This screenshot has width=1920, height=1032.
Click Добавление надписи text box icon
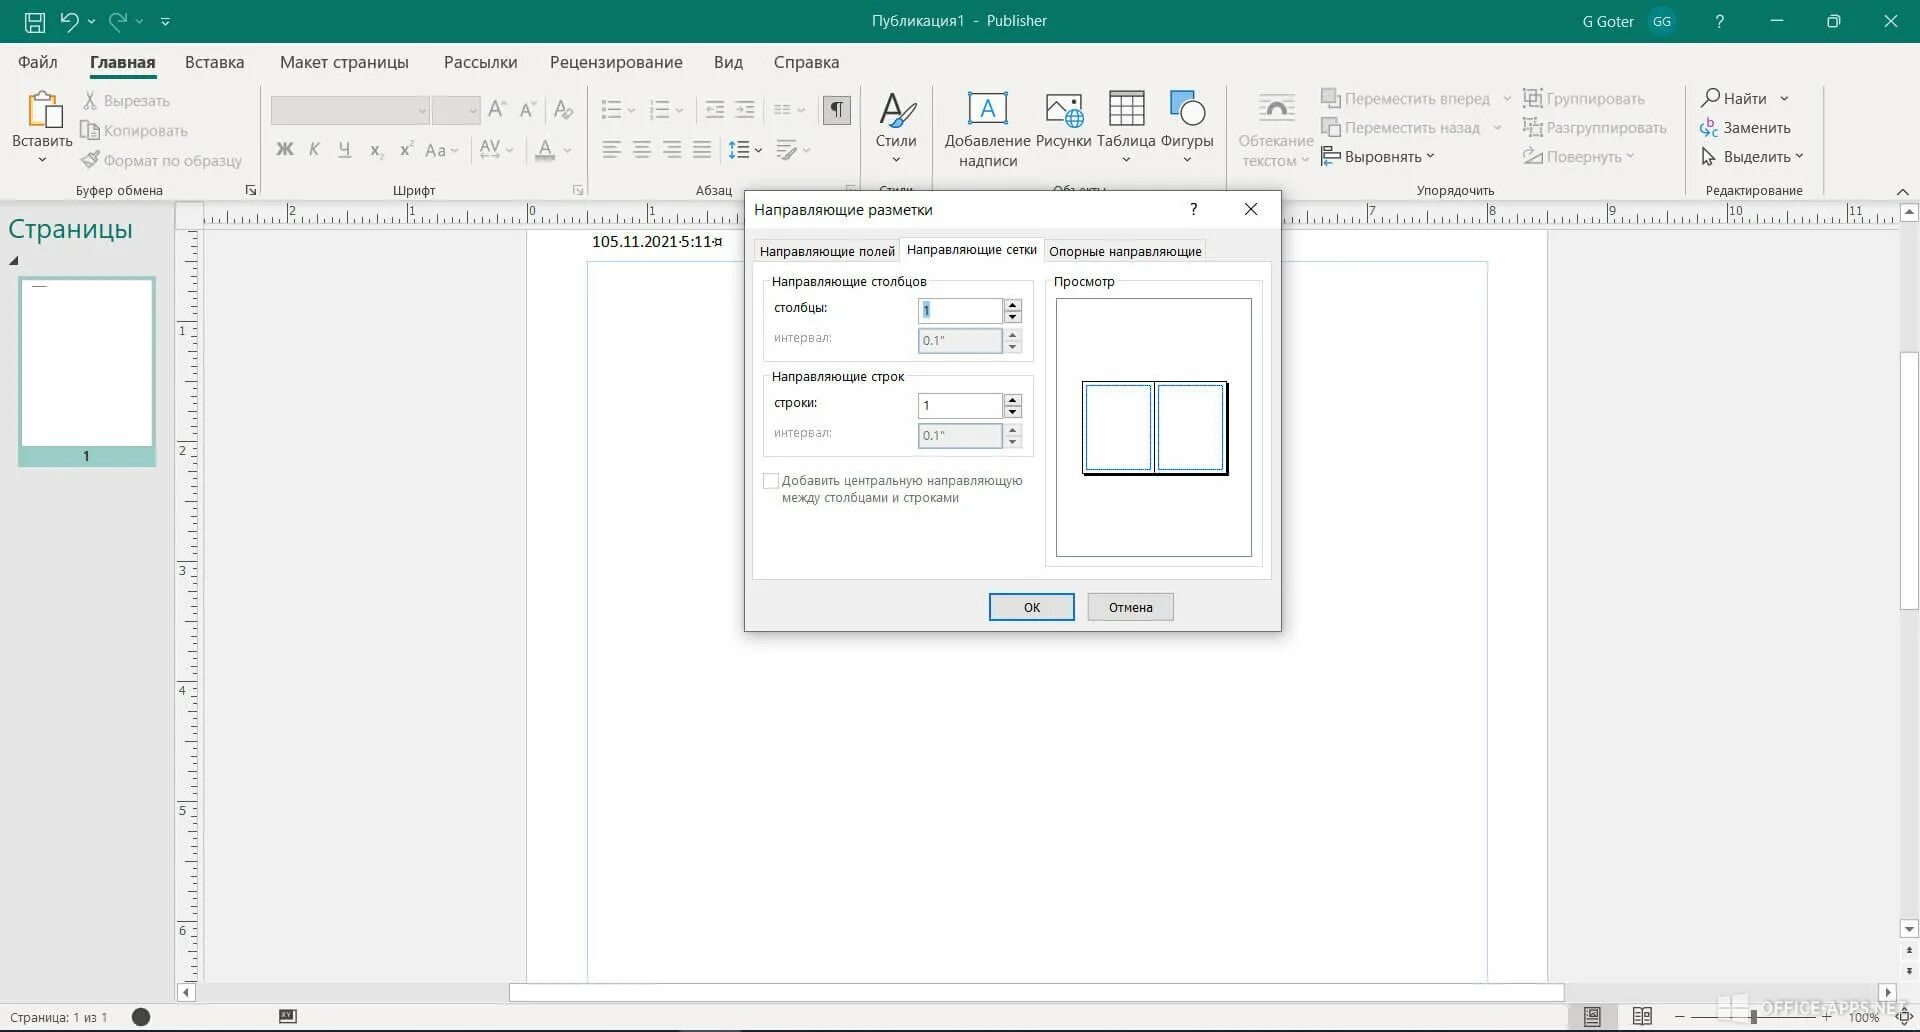point(987,108)
